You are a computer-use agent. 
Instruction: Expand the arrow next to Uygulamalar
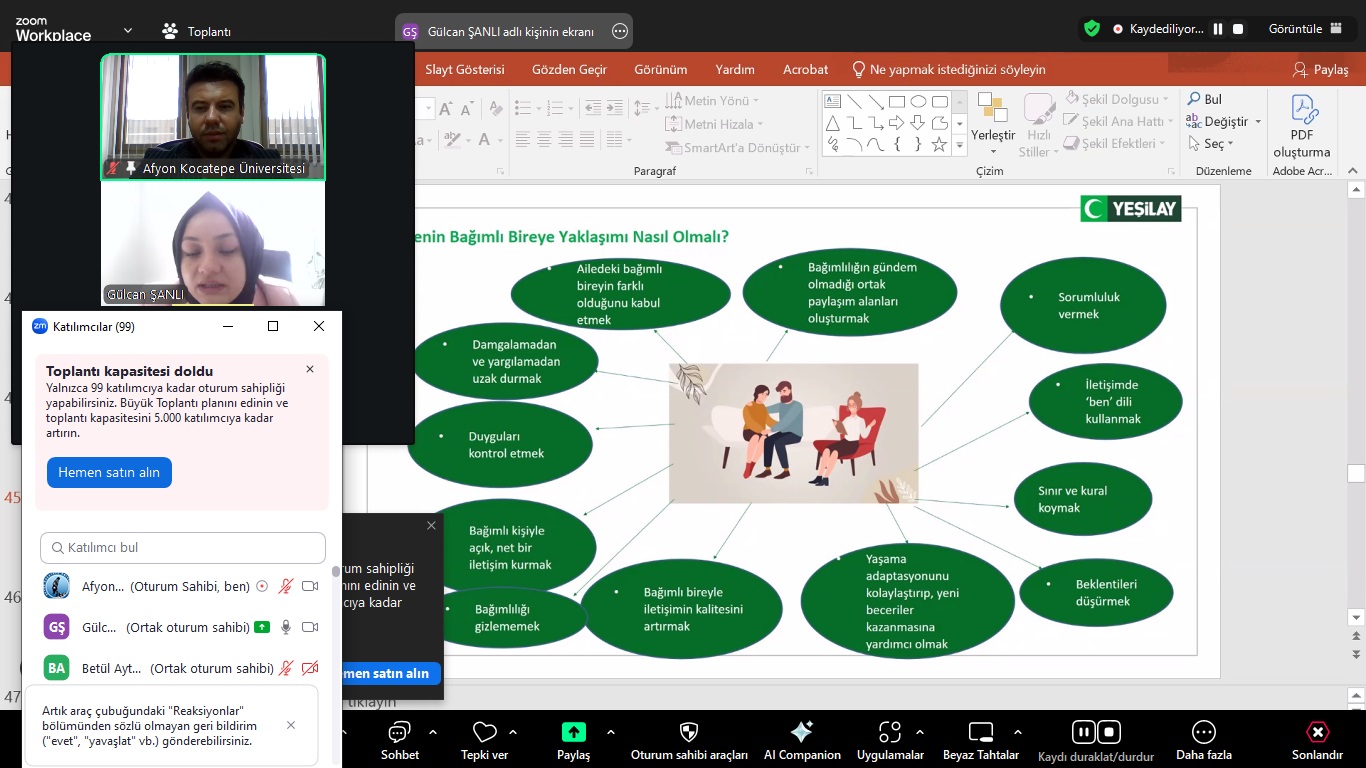point(920,731)
